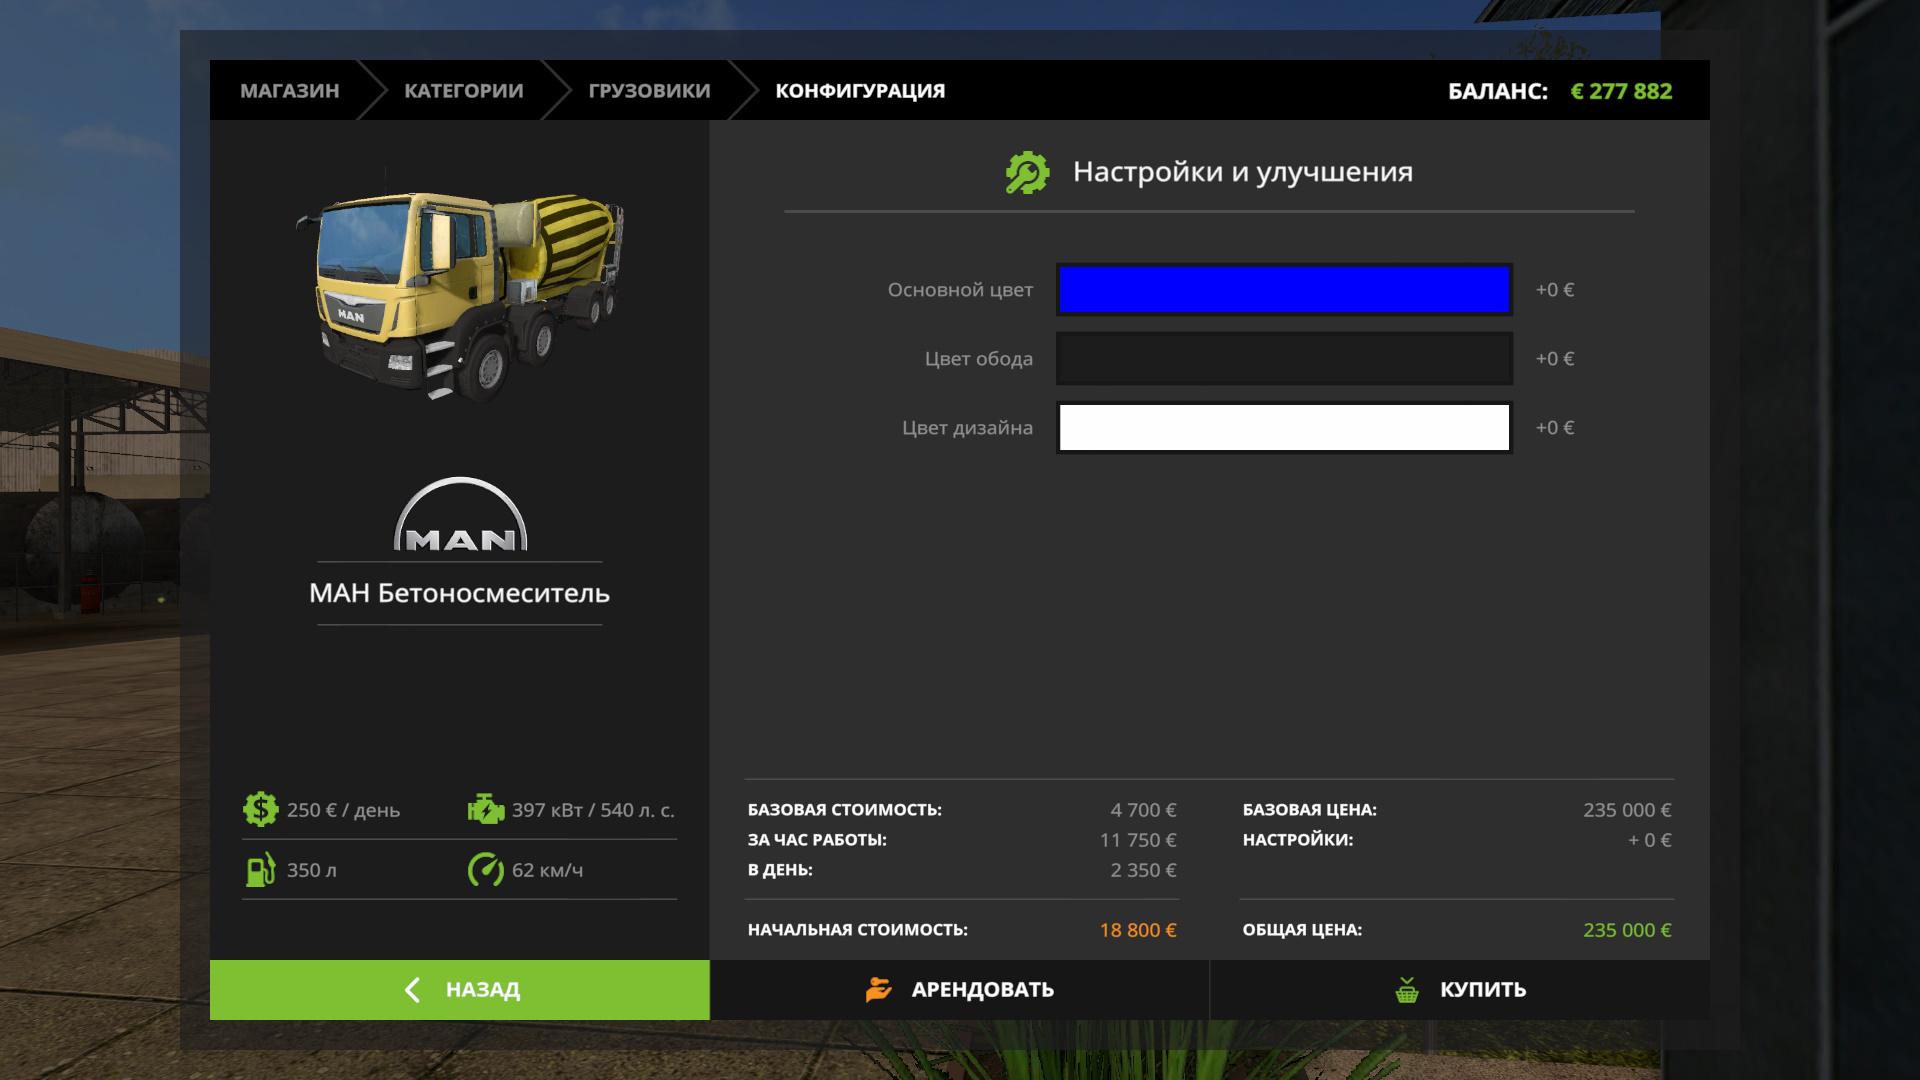1920x1080 pixels.
Task: Click the concrete mixer truck preview image
Action: (460, 295)
